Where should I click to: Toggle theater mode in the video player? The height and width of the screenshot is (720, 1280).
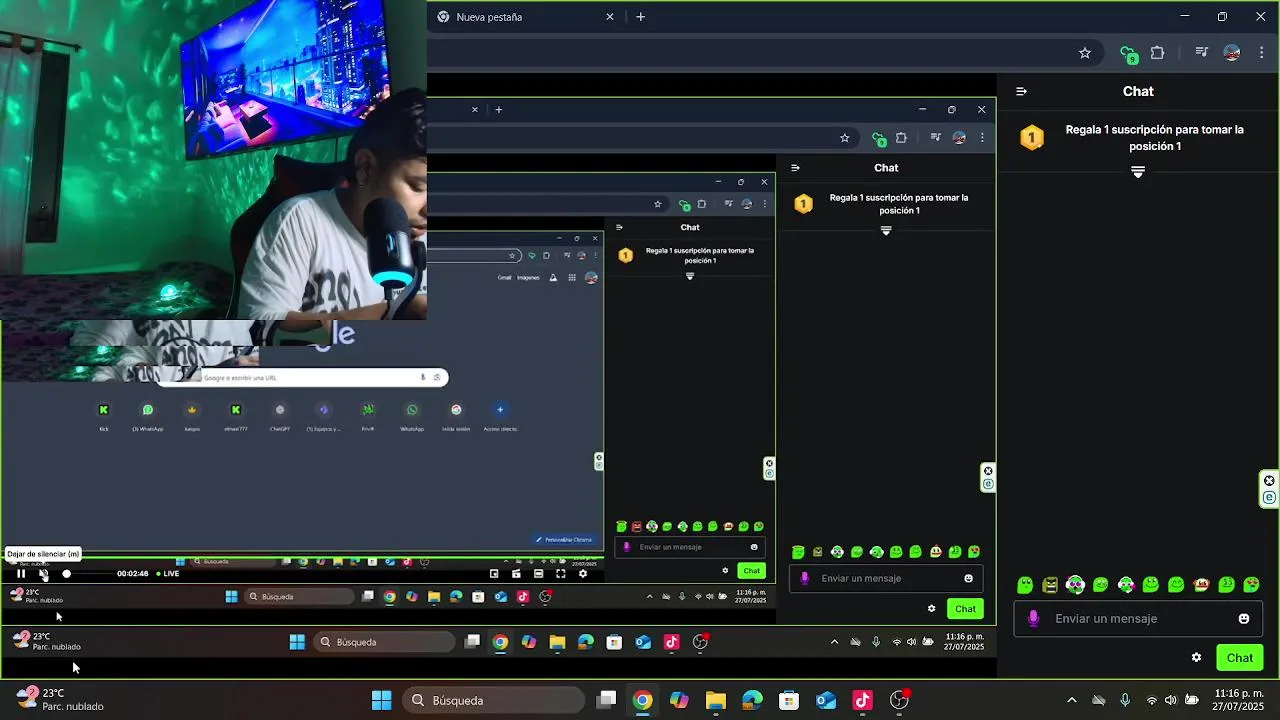pos(539,574)
